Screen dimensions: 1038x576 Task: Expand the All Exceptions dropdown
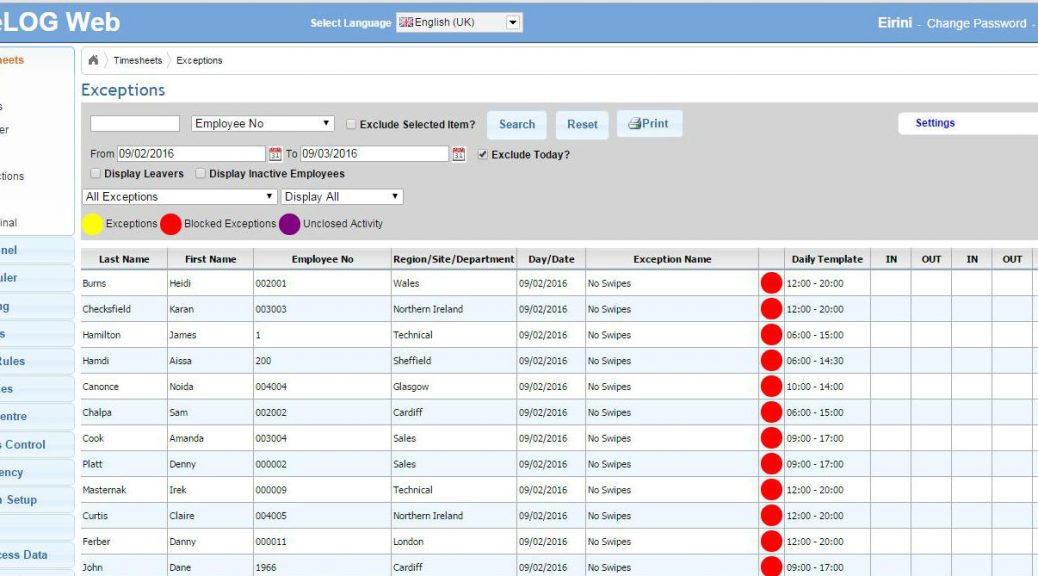click(x=180, y=197)
